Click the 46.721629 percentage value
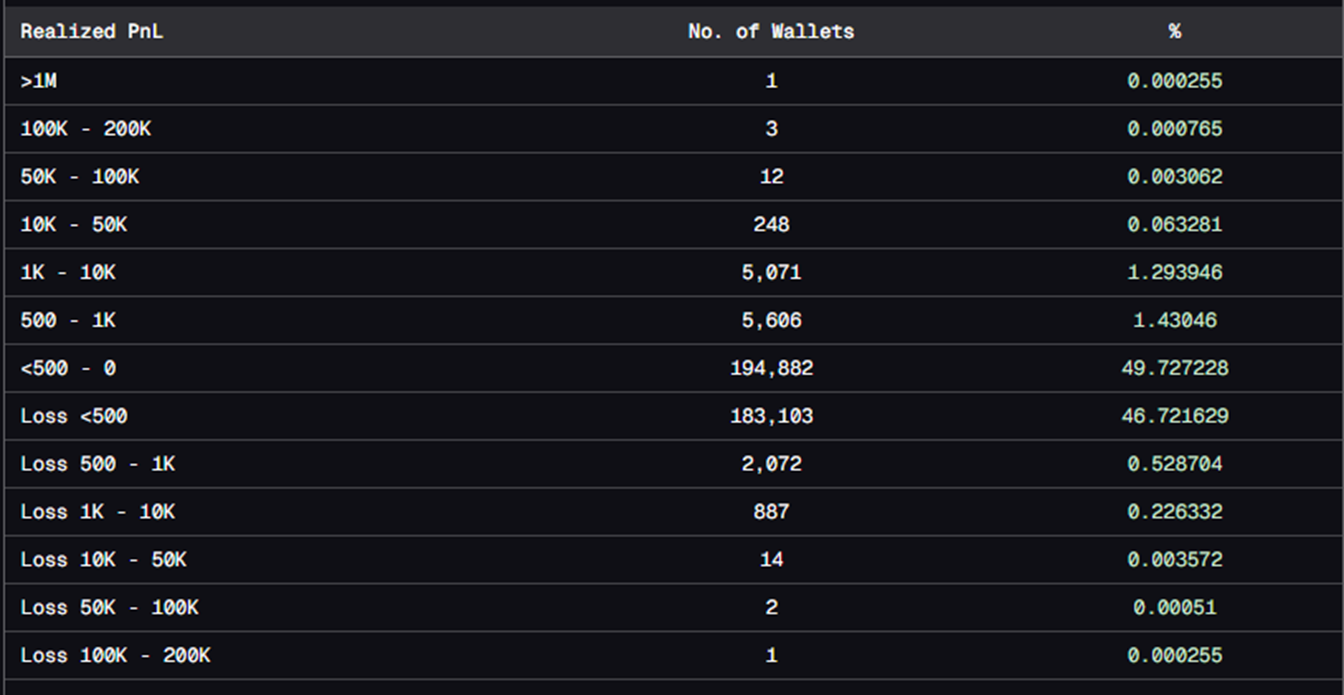 1174,416
